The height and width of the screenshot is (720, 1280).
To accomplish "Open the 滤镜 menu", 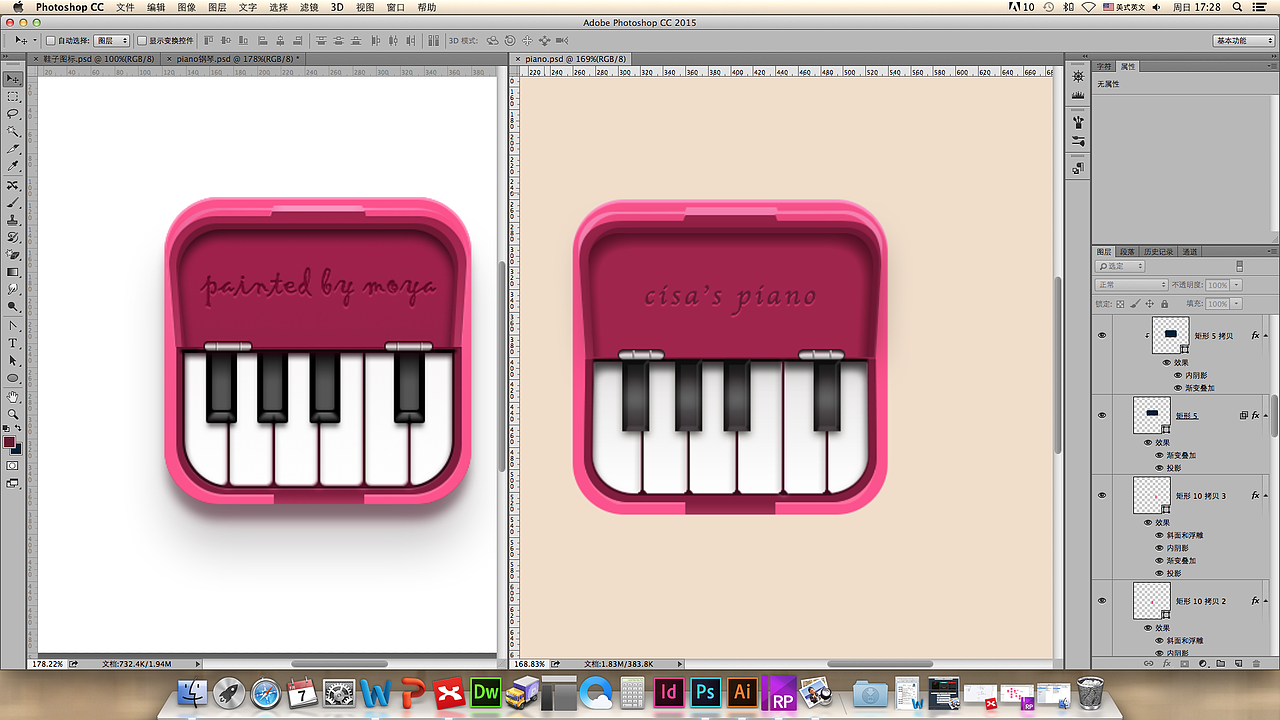I will (x=309, y=7).
